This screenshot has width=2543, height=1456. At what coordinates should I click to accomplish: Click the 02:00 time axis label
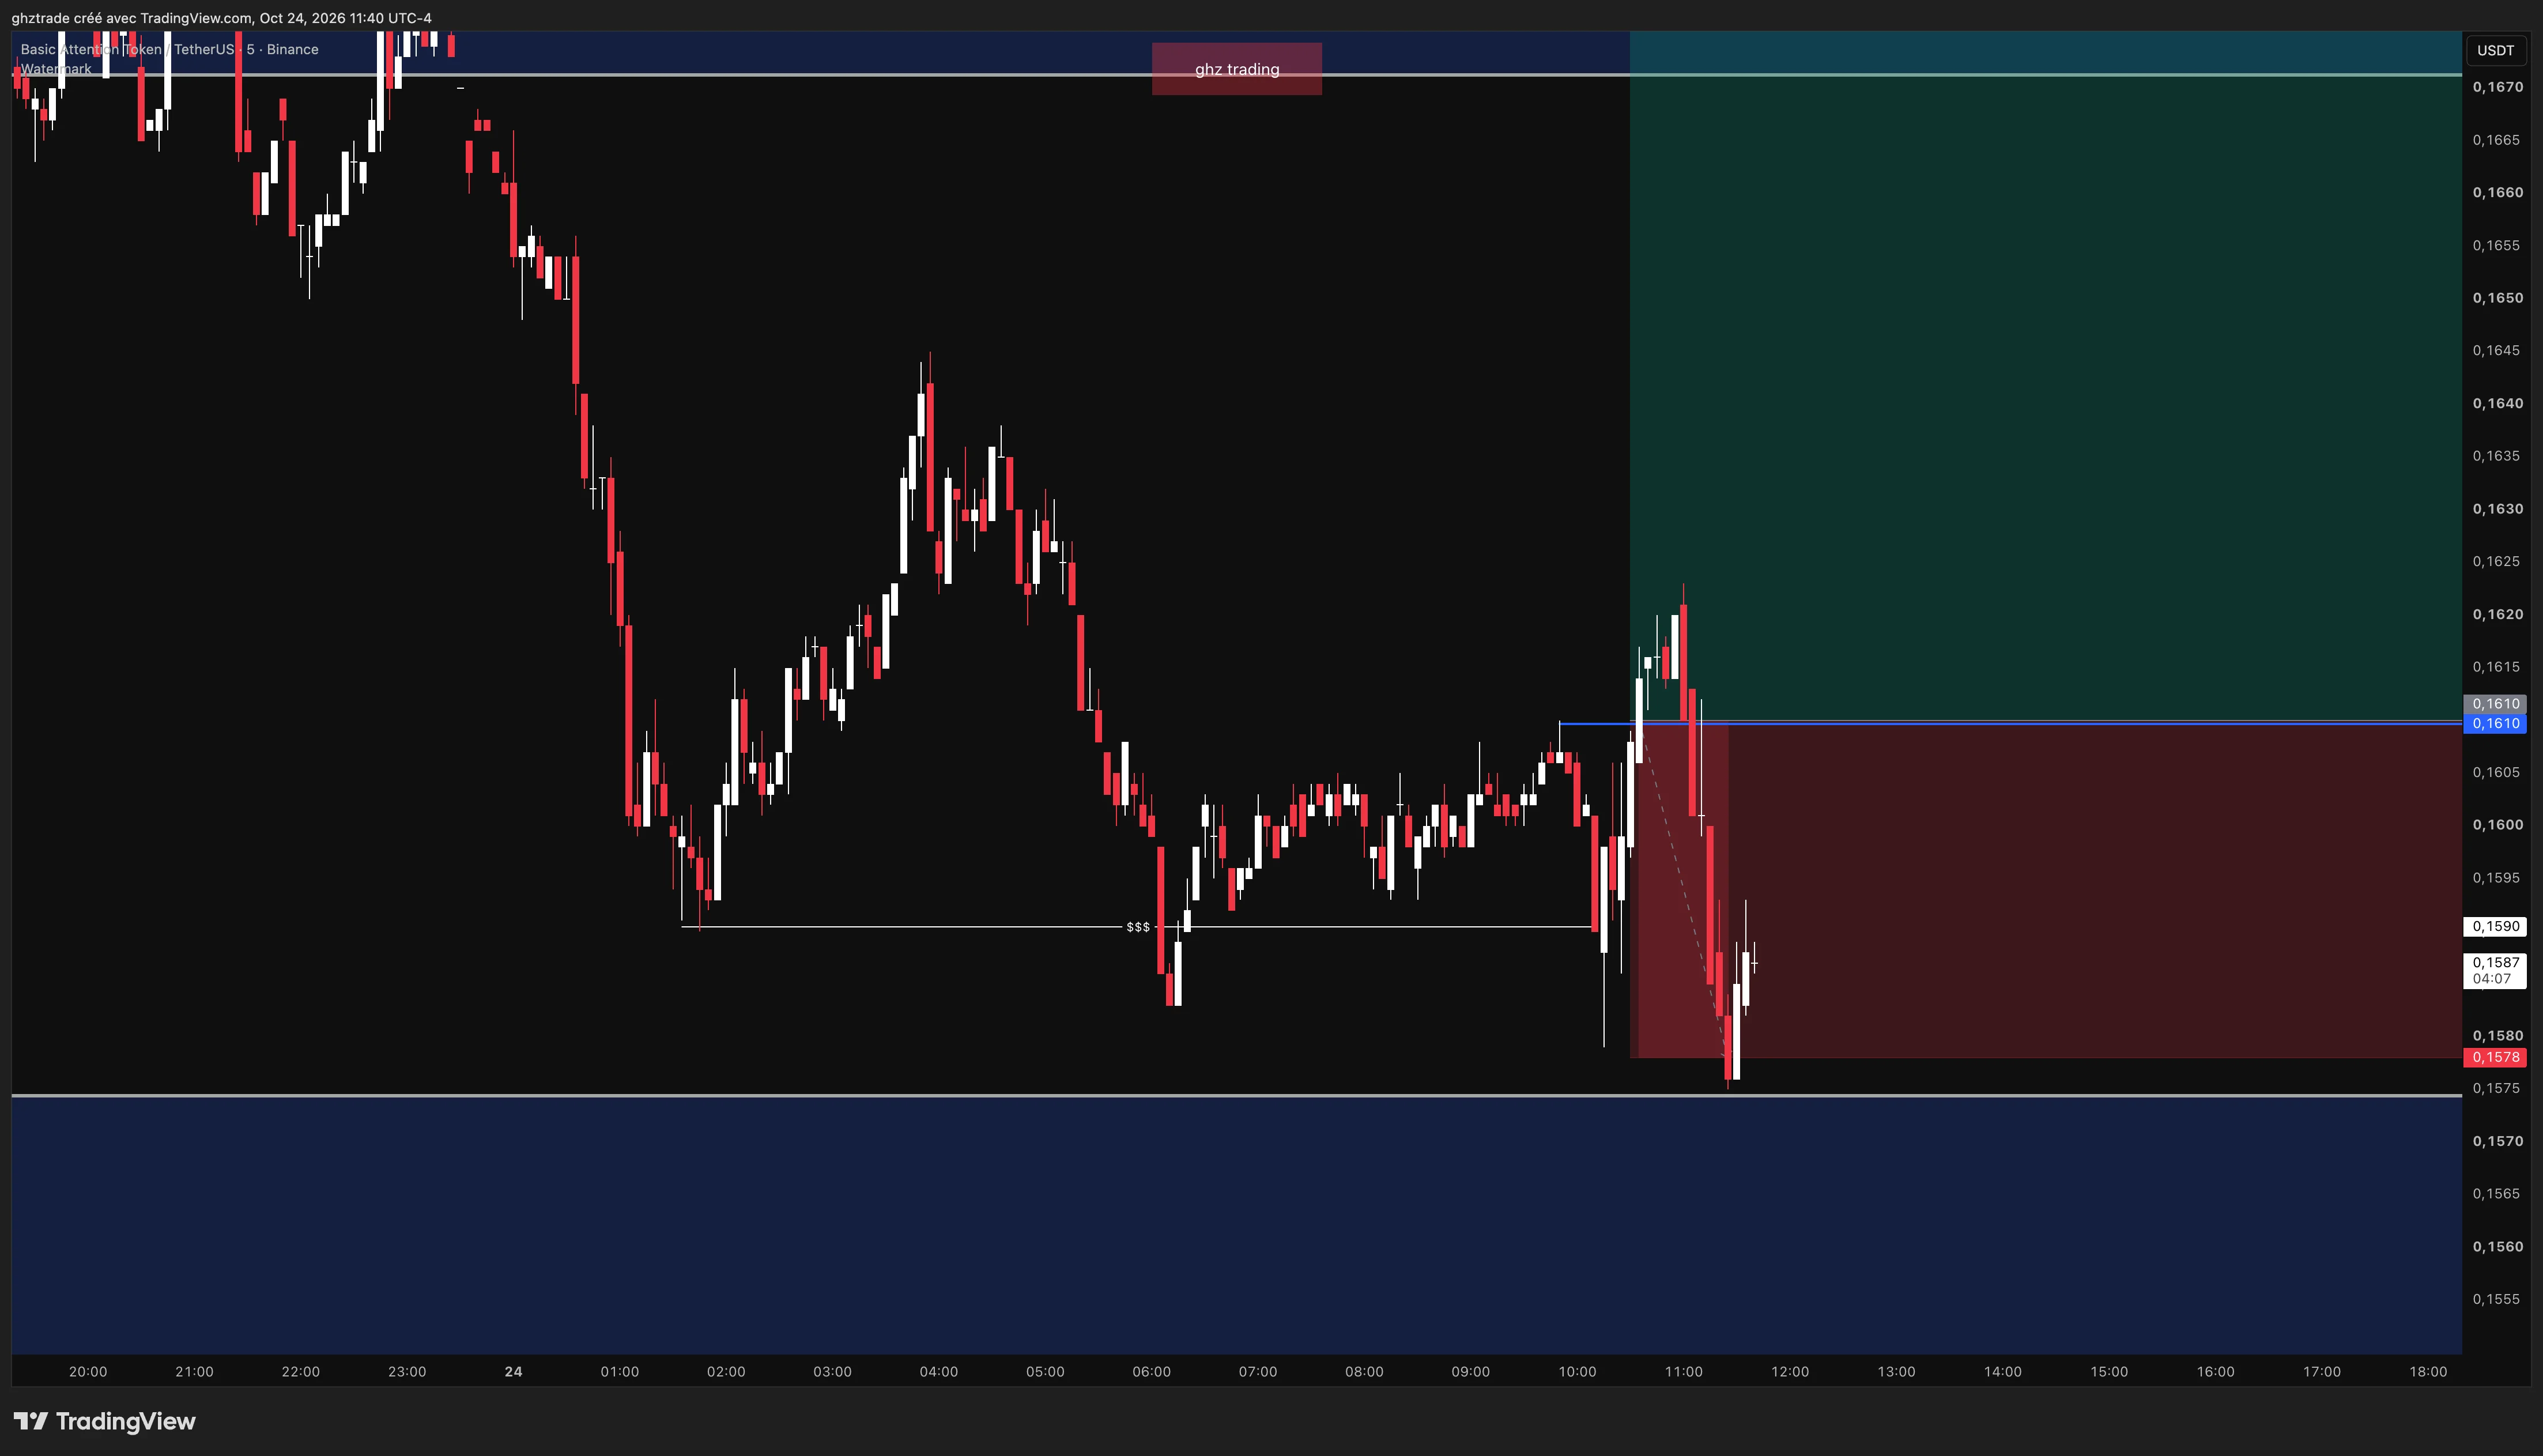pos(726,1372)
